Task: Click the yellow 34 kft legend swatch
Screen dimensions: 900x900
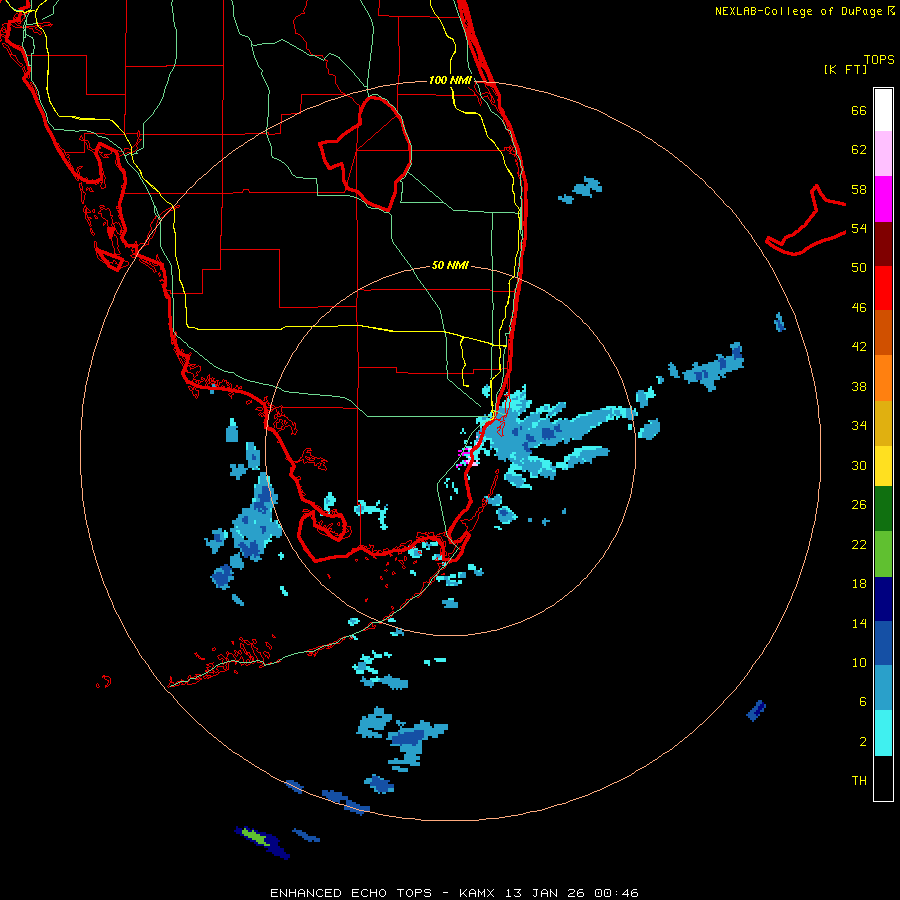Action: [883, 466]
